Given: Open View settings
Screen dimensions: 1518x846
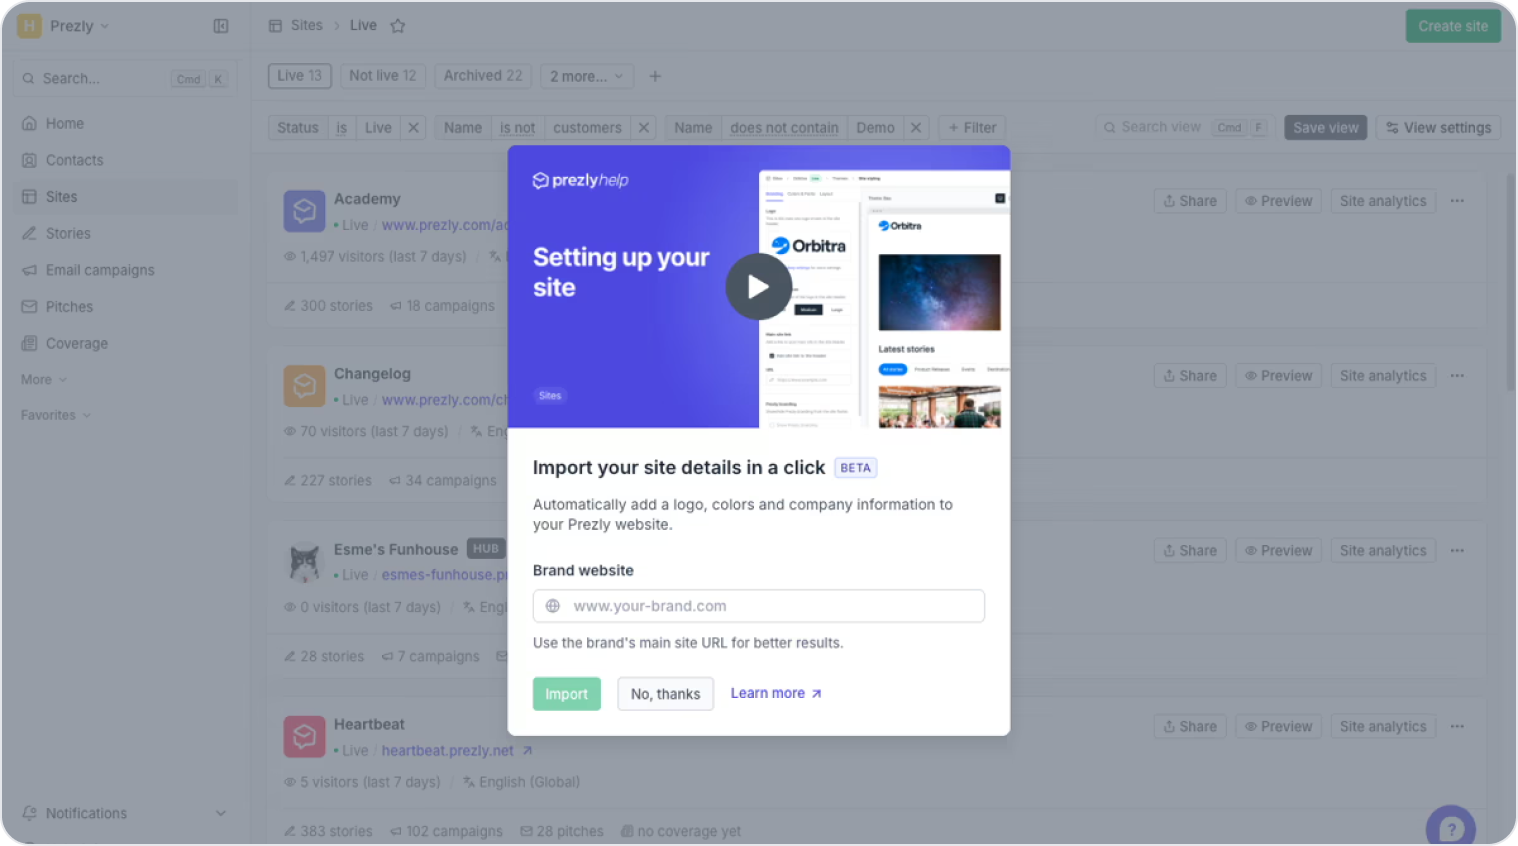Looking at the screenshot, I should click(x=1438, y=128).
